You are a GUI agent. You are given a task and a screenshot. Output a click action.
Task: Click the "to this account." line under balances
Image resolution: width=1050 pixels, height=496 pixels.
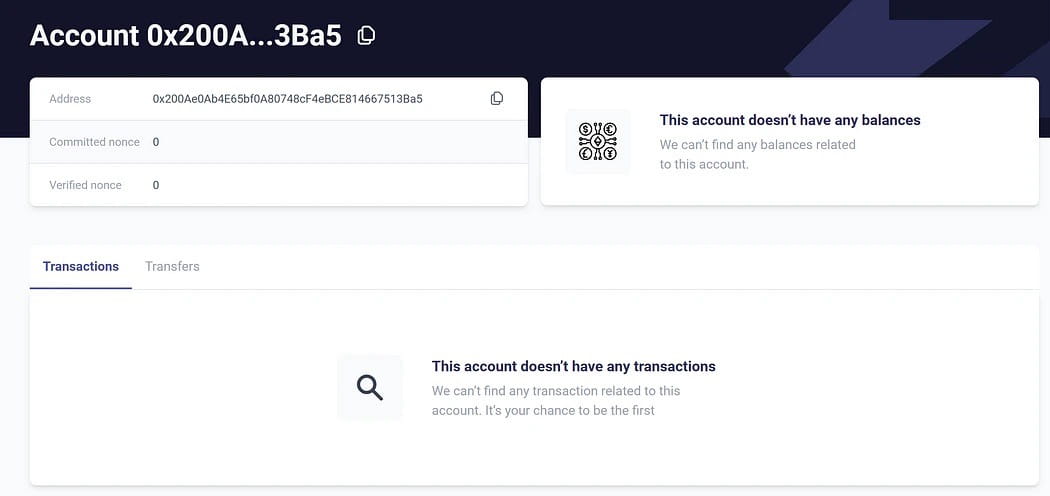(704, 164)
